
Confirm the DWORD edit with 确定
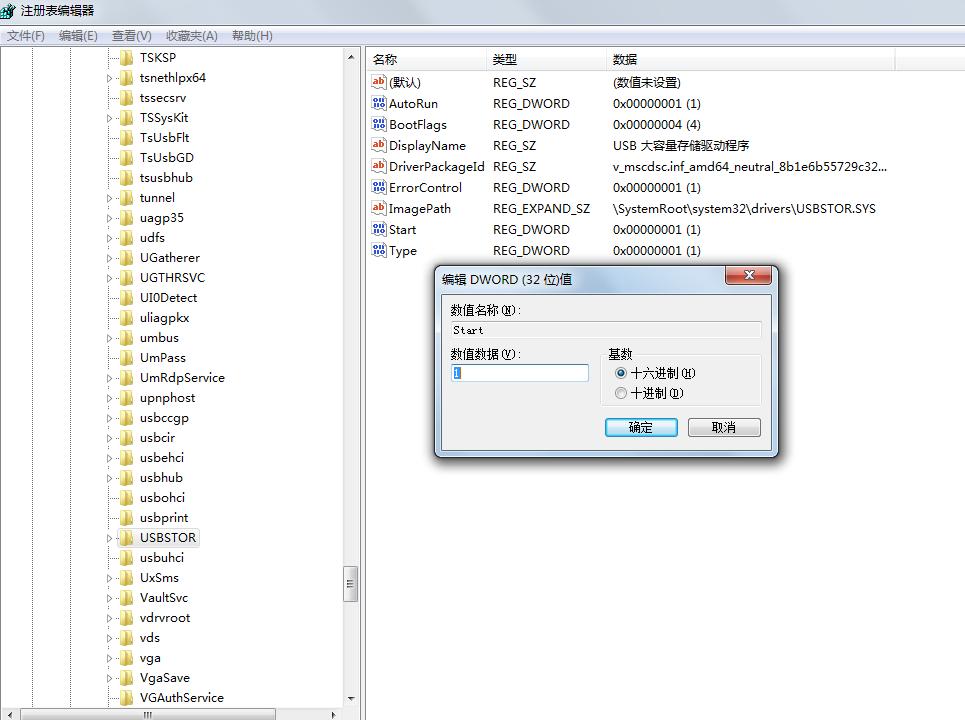click(x=641, y=427)
